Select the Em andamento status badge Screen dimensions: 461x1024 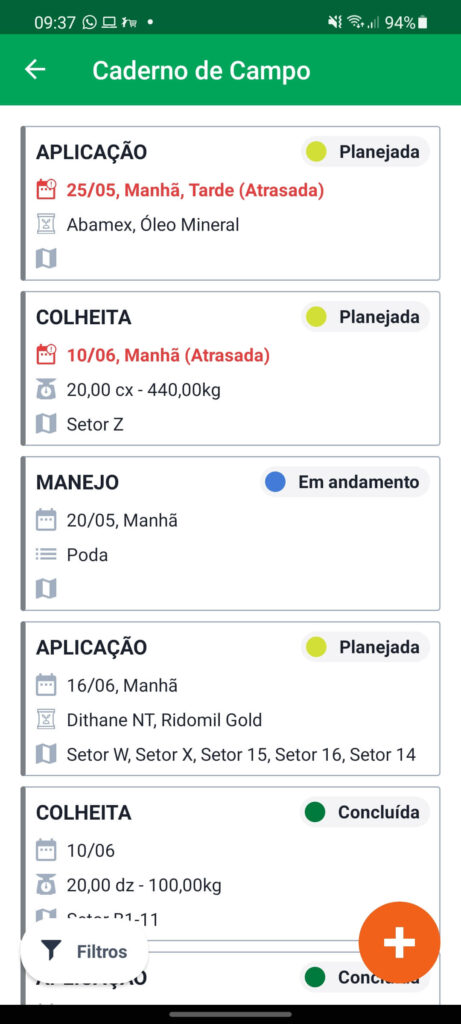click(345, 483)
